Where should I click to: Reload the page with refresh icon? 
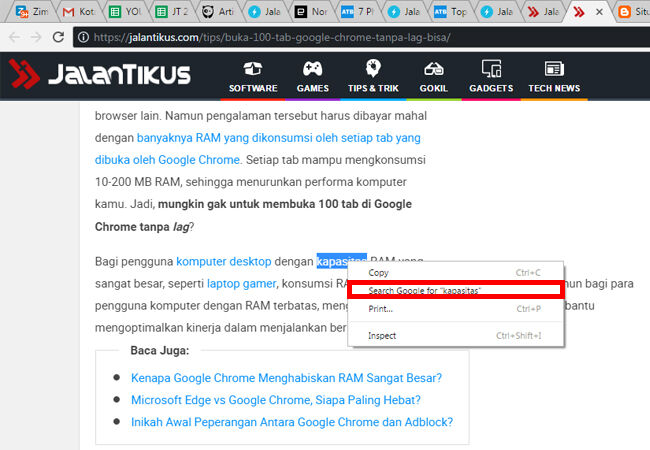coord(58,37)
